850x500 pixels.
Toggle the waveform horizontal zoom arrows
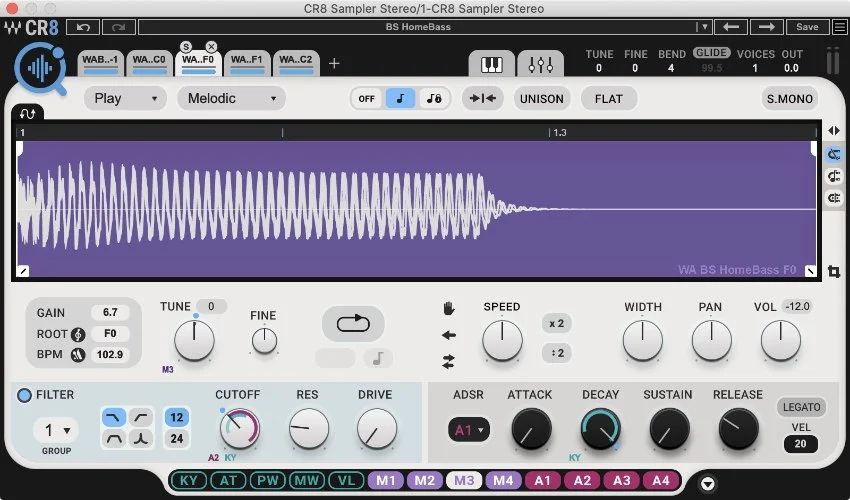point(834,131)
